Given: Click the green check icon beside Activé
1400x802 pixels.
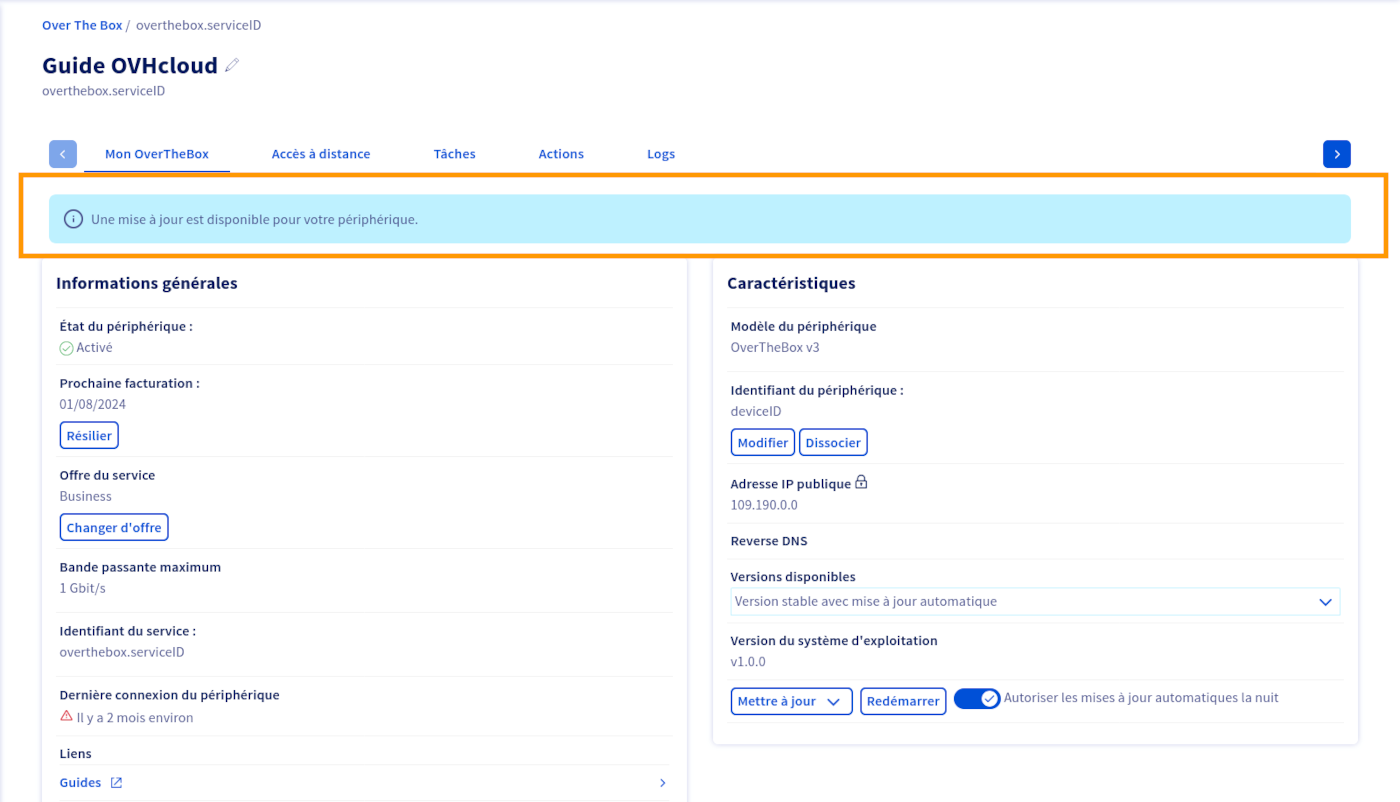Looking at the screenshot, I should point(66,348).
